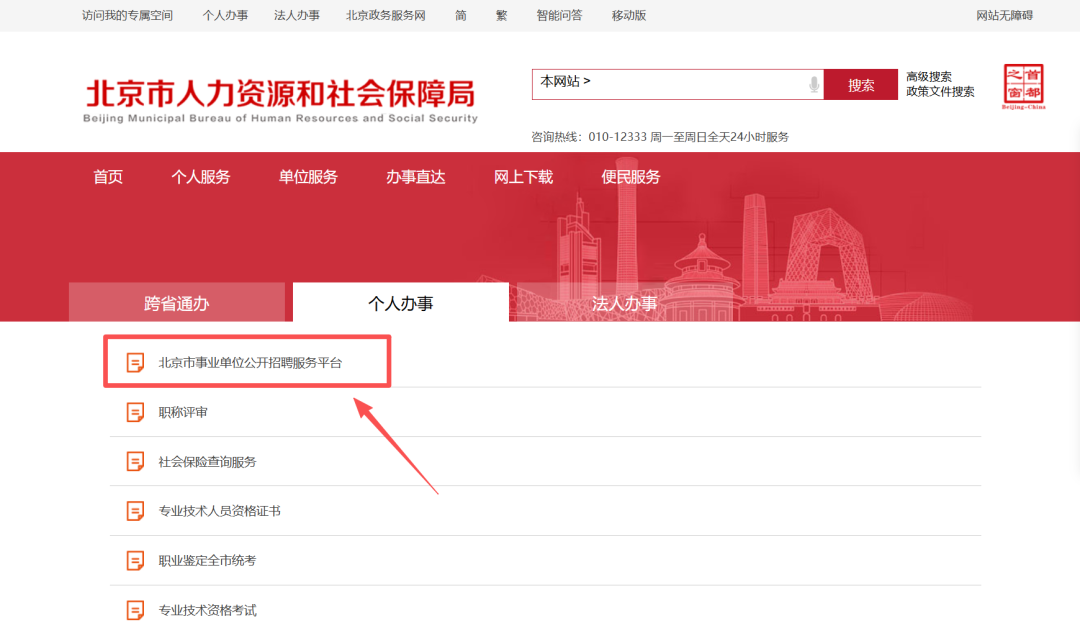Open 北京市事业单位公开招聘服务平台 entry

tap(250, 362)
